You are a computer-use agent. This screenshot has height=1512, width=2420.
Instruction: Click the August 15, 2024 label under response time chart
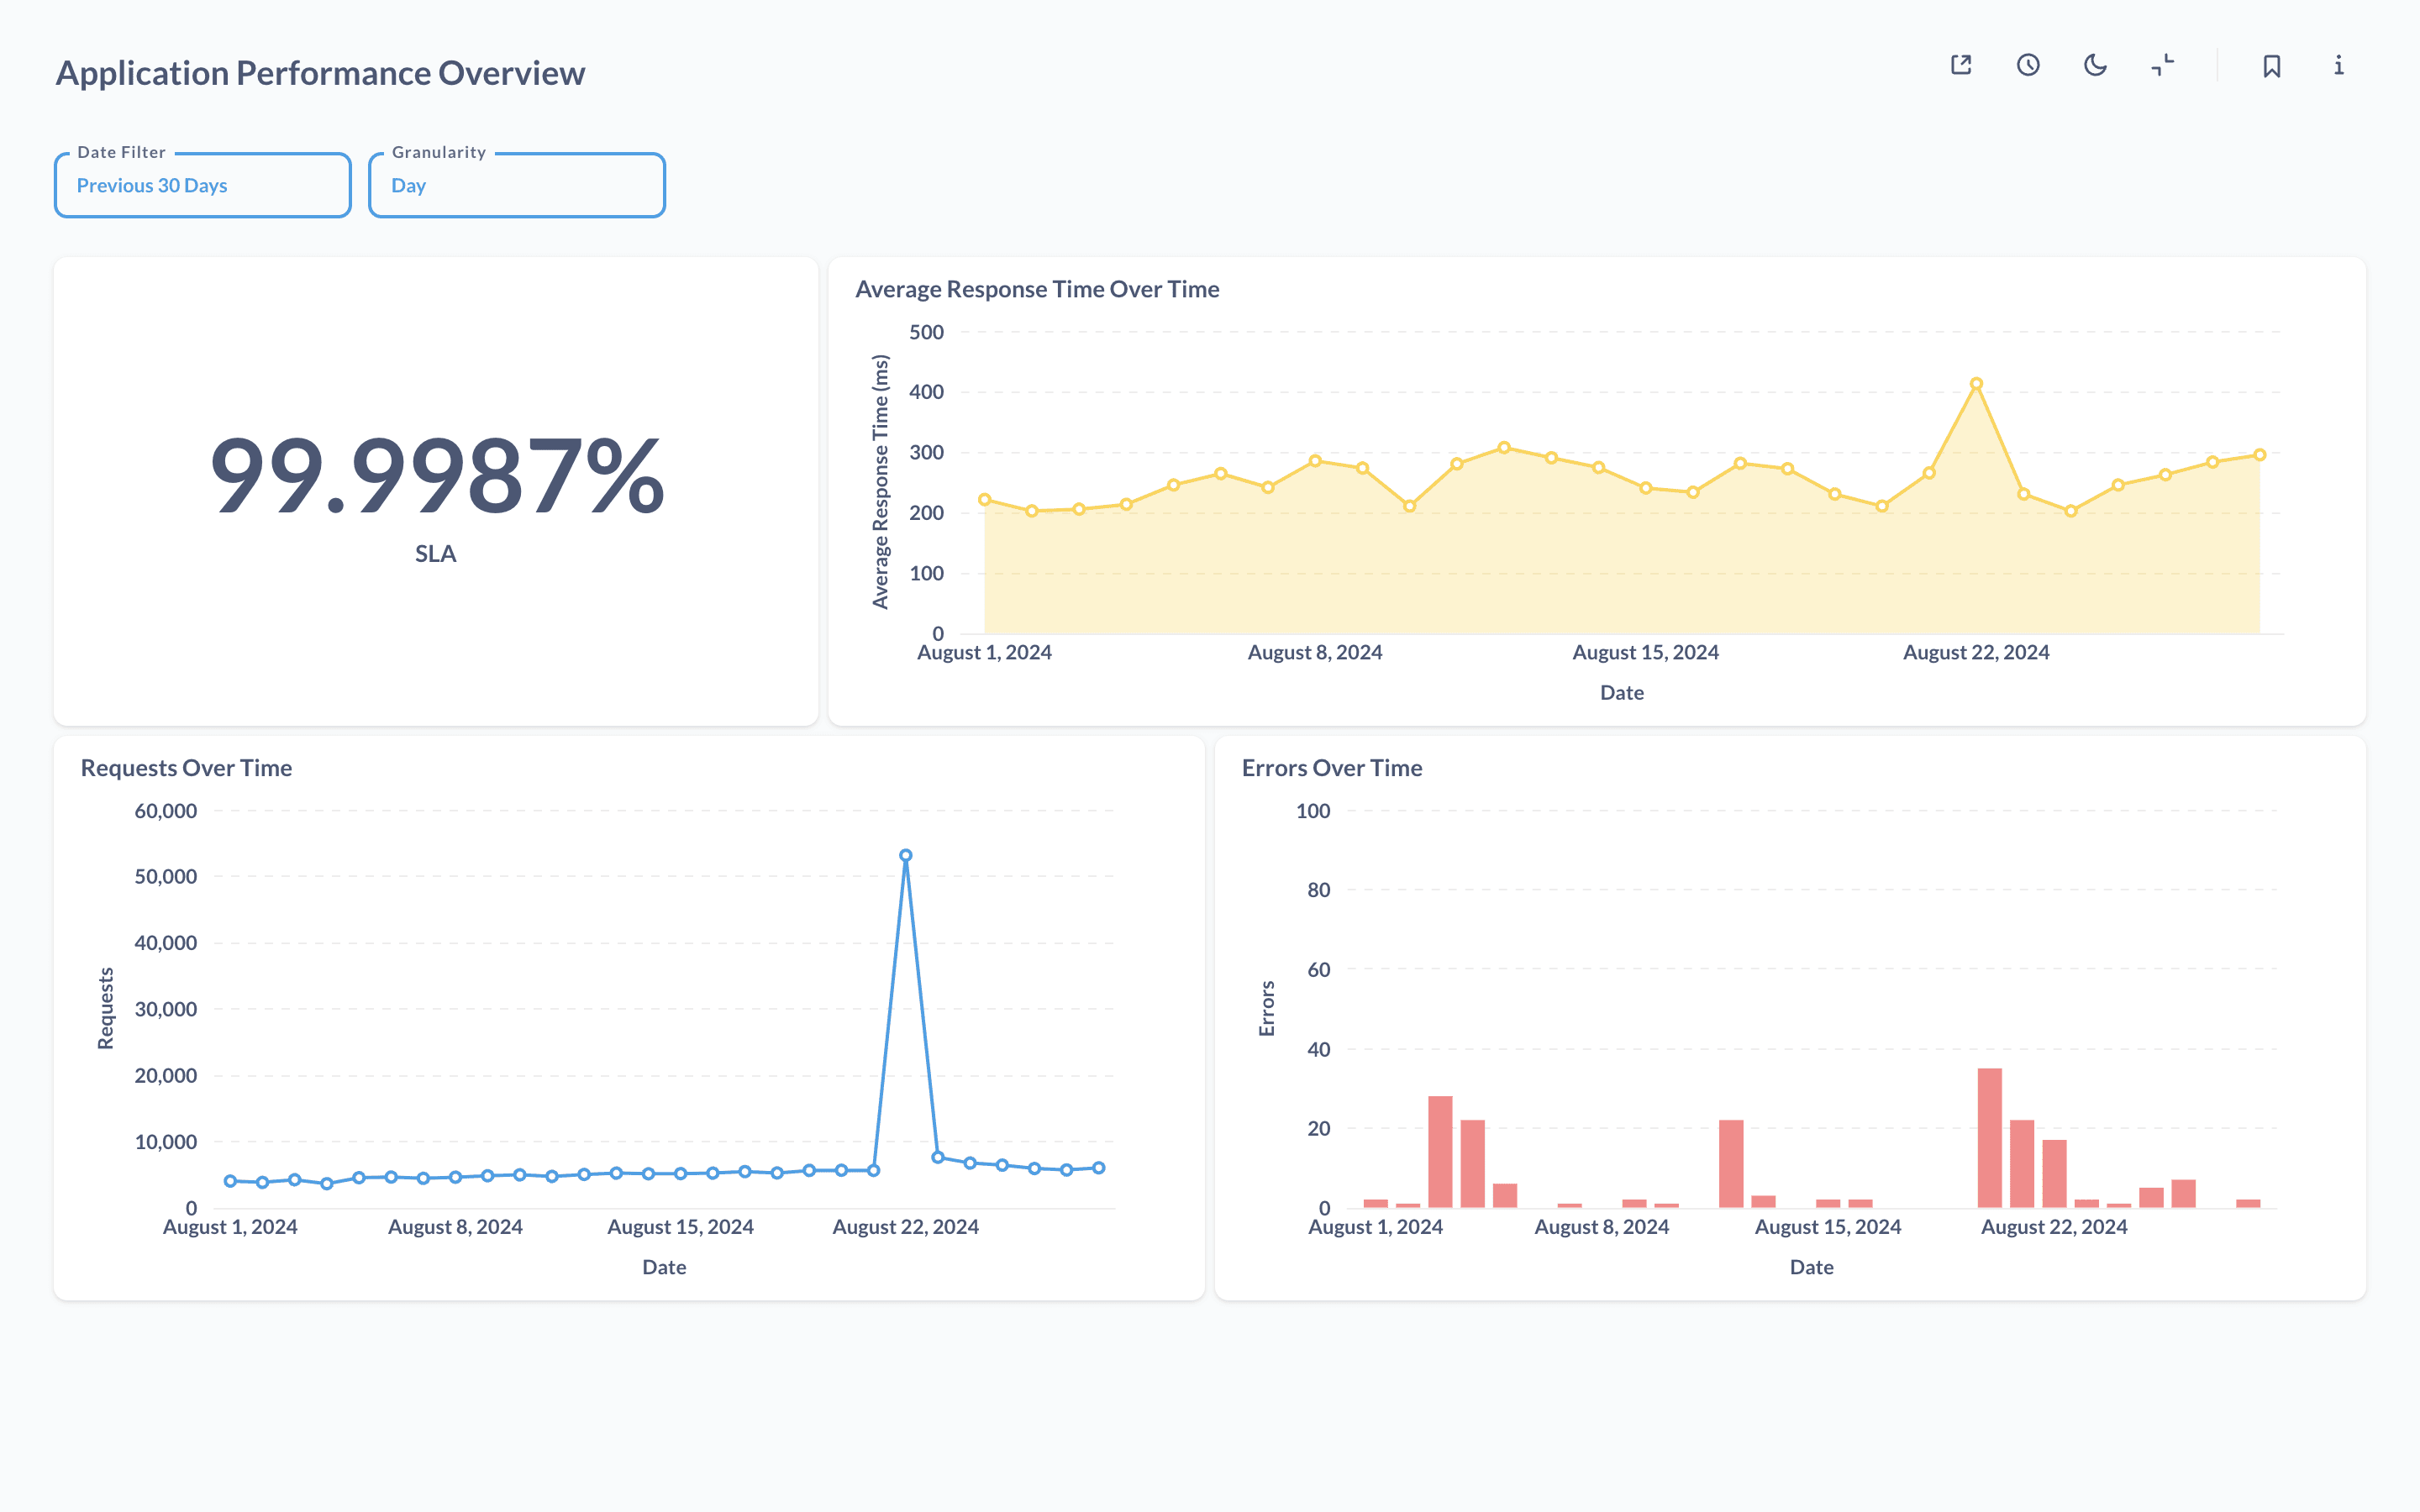tap(1646, 652)
